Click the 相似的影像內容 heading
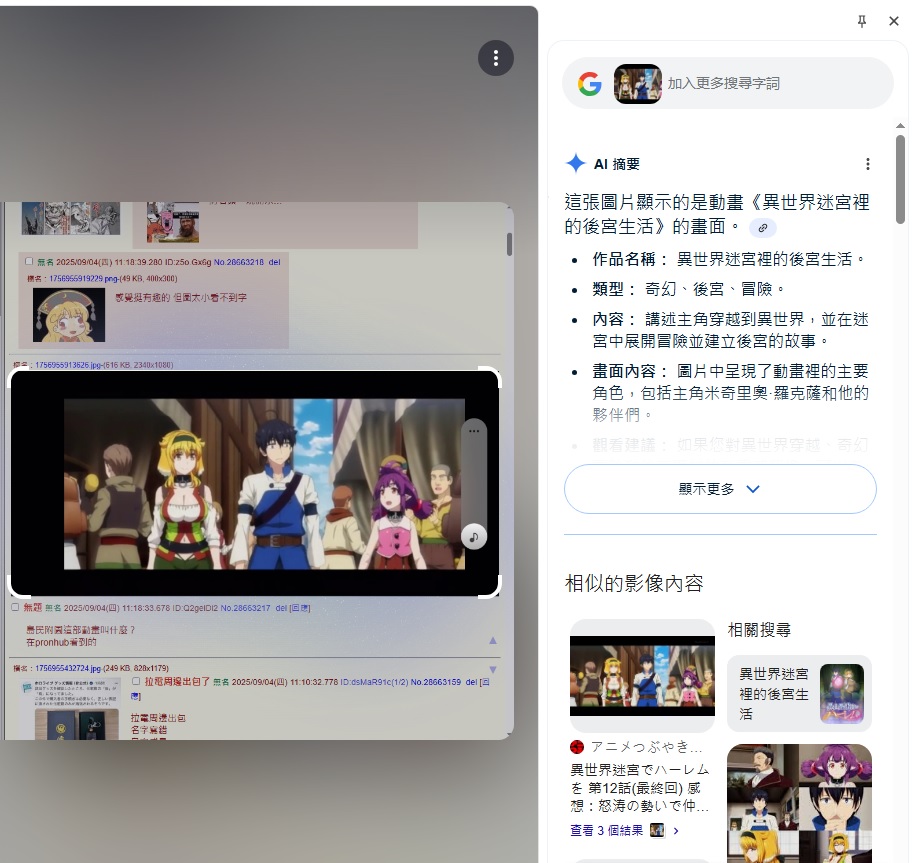This screenshot has width=913, height=863. click(x=634, y=583)
